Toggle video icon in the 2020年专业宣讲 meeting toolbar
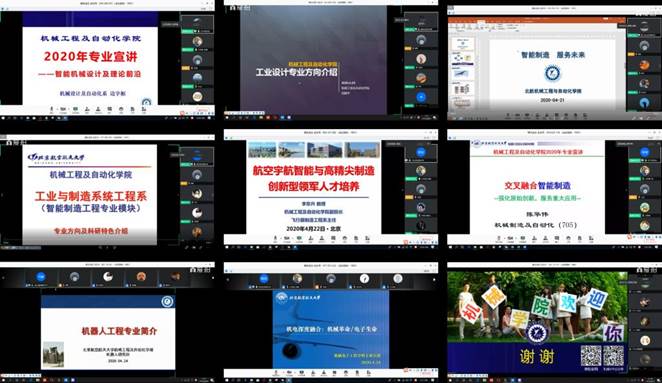Screen dimensions: 662x383 (x=63, y=109)
